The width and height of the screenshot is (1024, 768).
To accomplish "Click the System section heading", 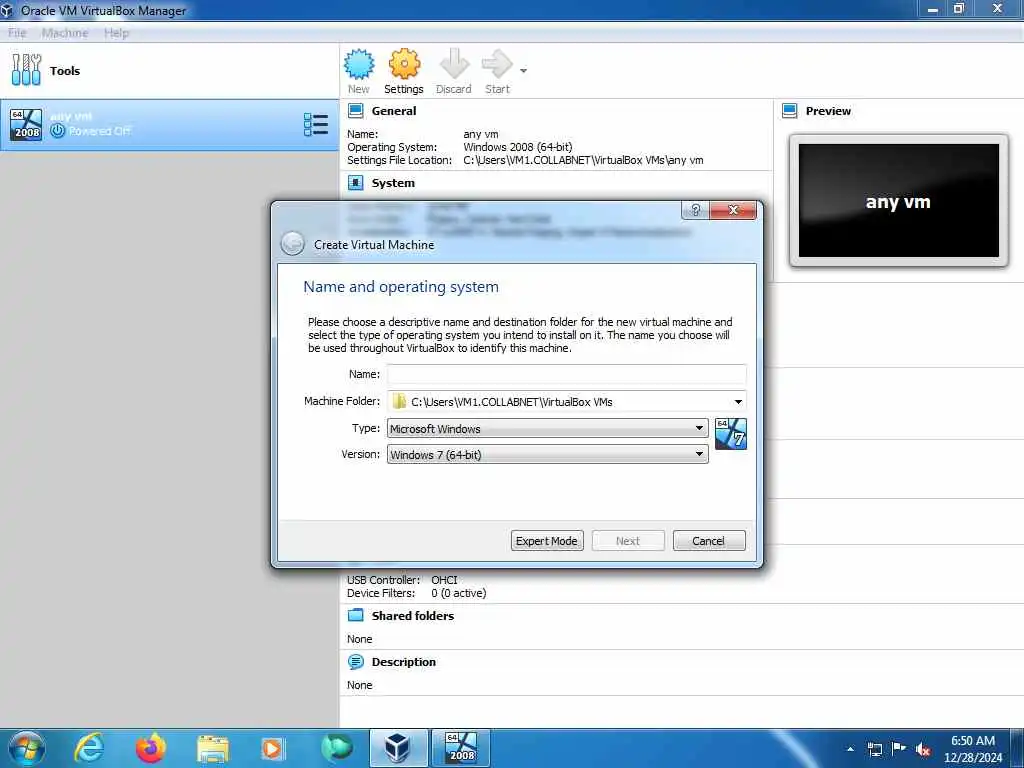I will (x=393, y=183).
